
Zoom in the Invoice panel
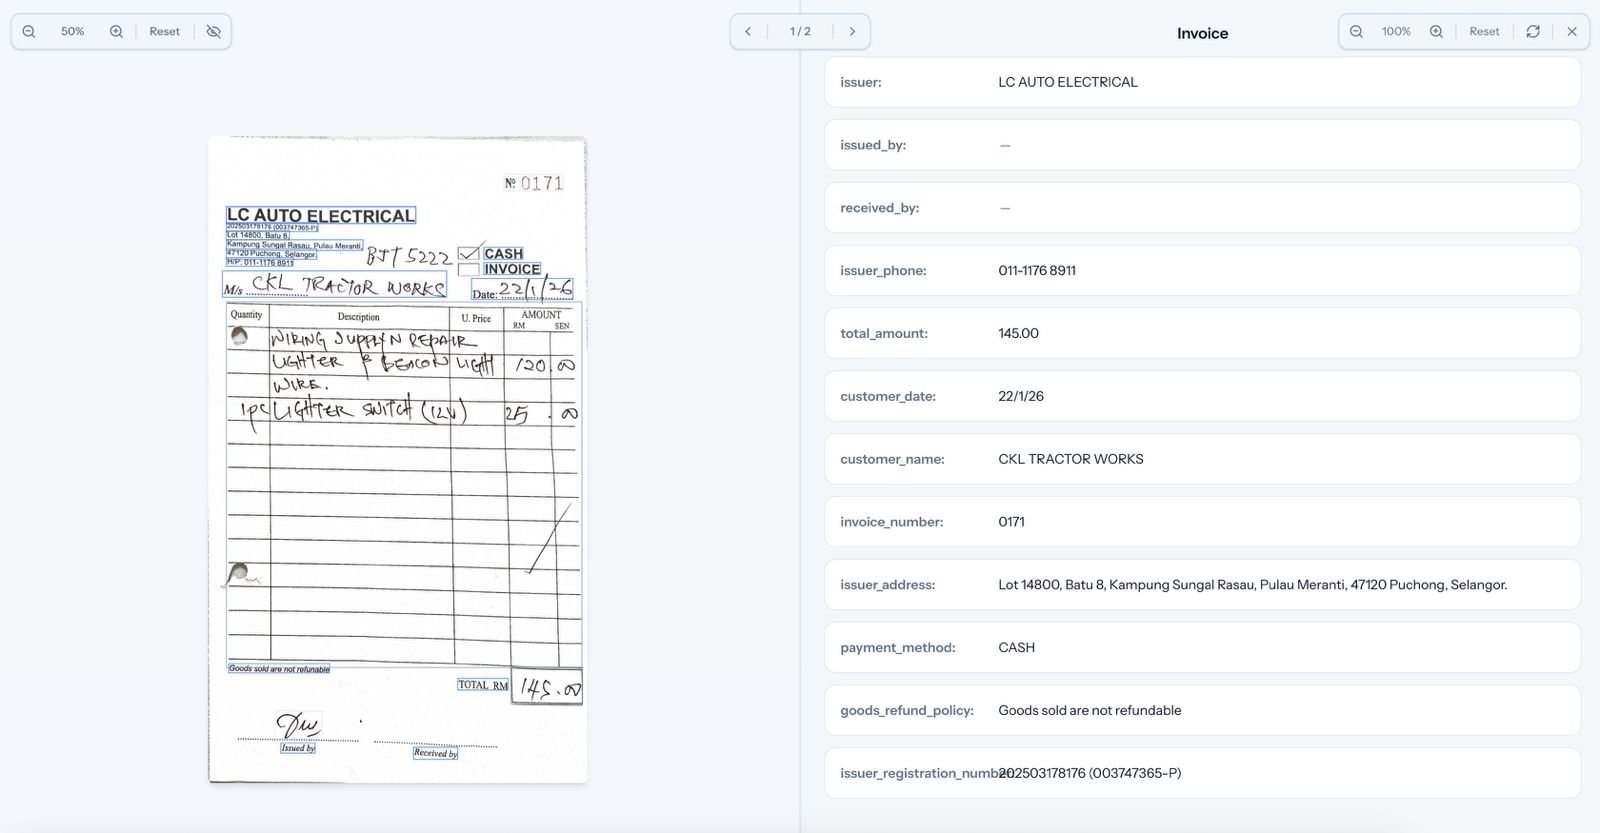[1436, 31]
